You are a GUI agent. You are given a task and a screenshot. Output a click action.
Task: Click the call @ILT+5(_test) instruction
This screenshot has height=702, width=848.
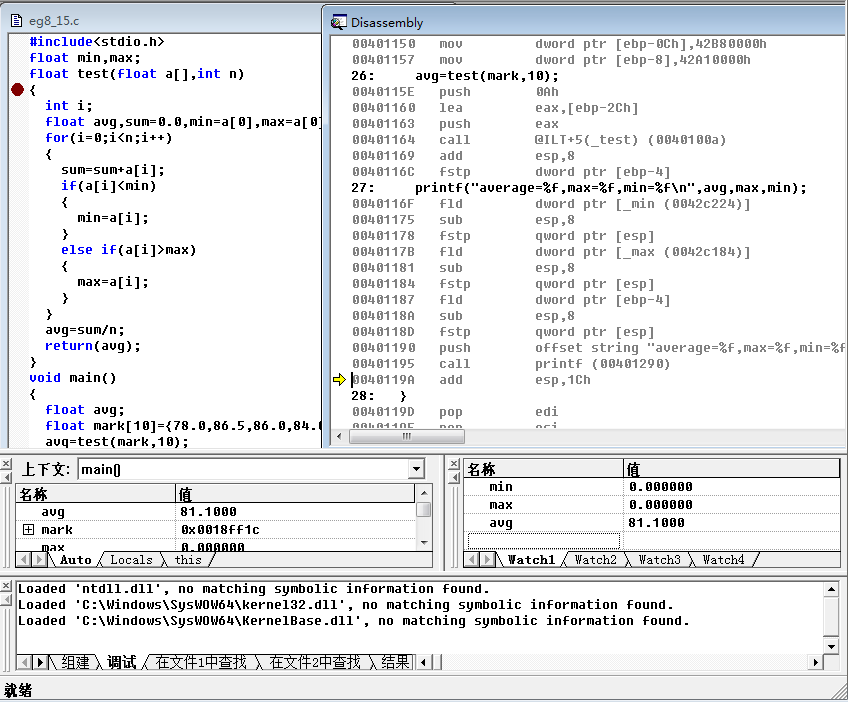539,140
